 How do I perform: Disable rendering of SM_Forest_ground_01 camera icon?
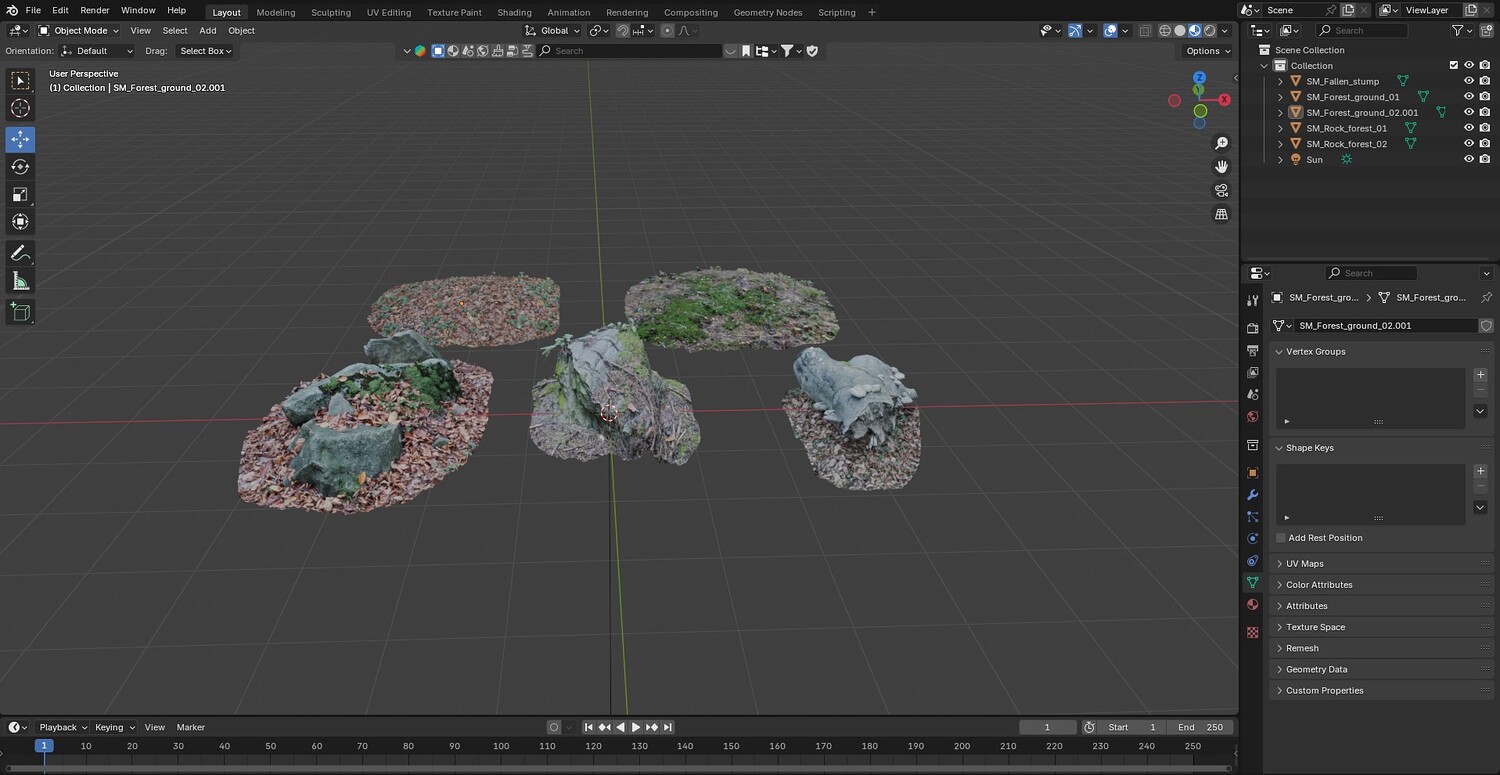pos(1484,97)
